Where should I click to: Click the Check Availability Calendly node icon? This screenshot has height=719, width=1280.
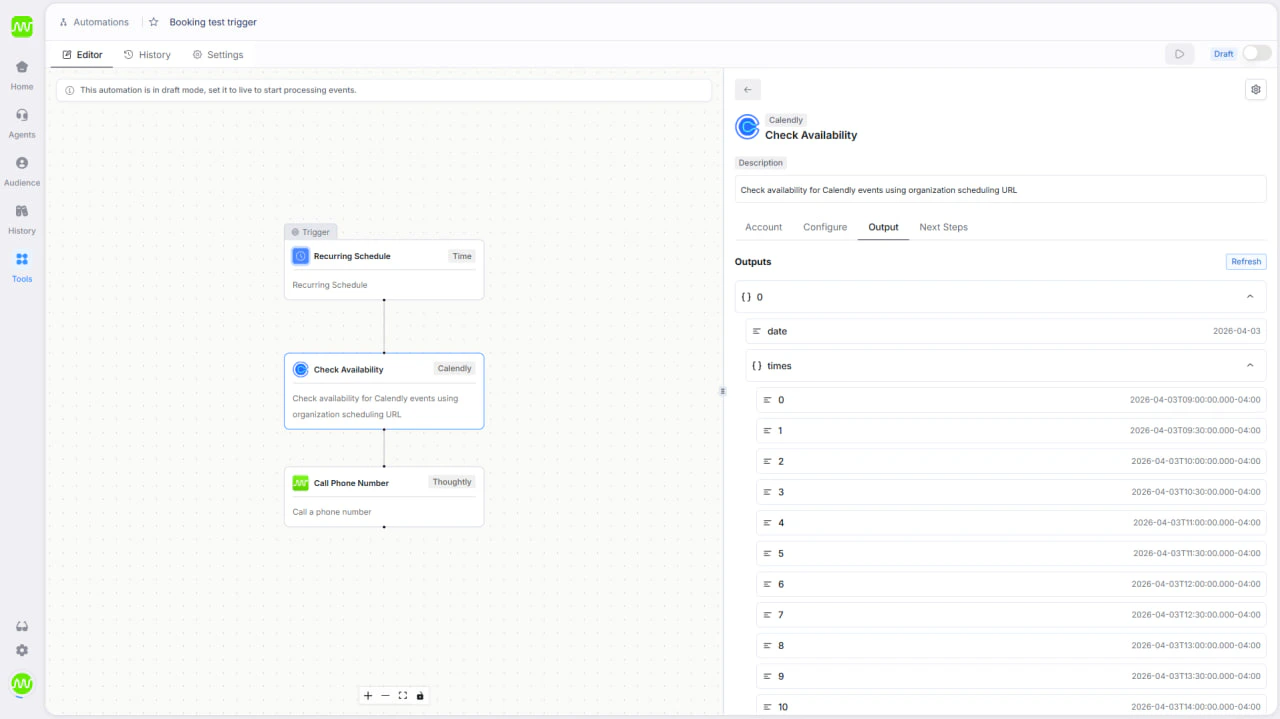coord(300,369)
